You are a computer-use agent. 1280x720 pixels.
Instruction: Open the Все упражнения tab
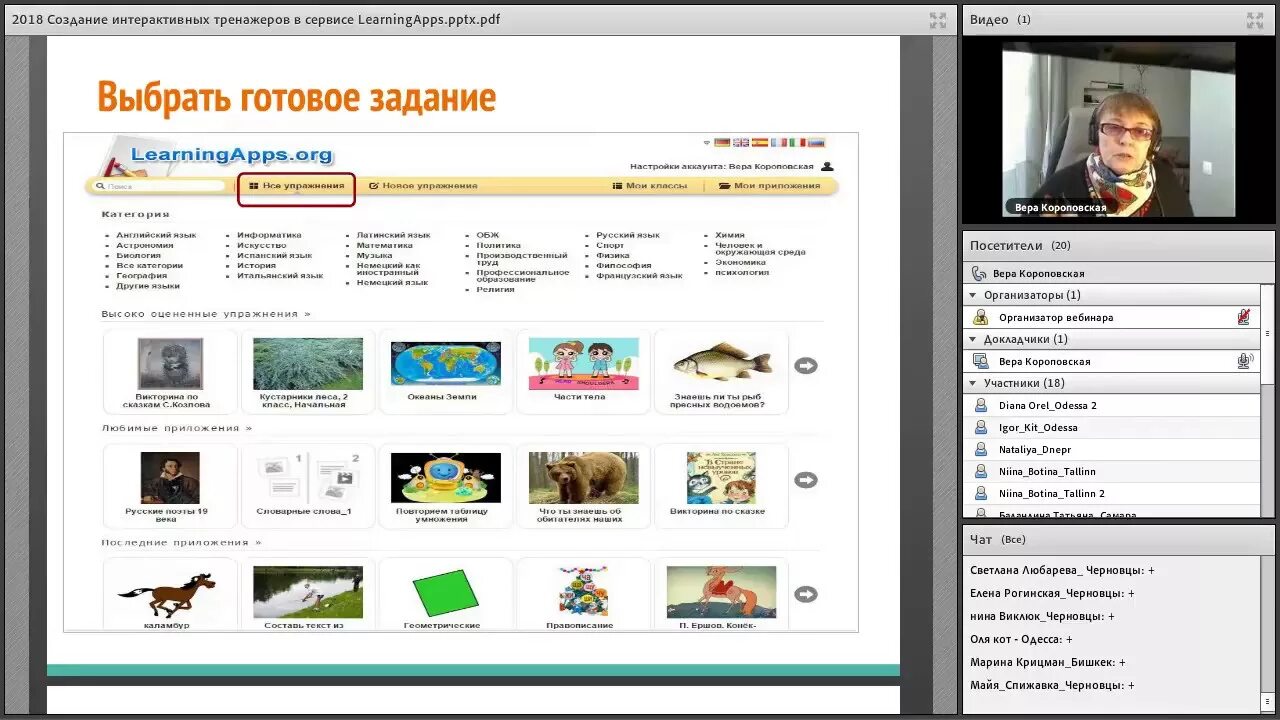(296, 185)
